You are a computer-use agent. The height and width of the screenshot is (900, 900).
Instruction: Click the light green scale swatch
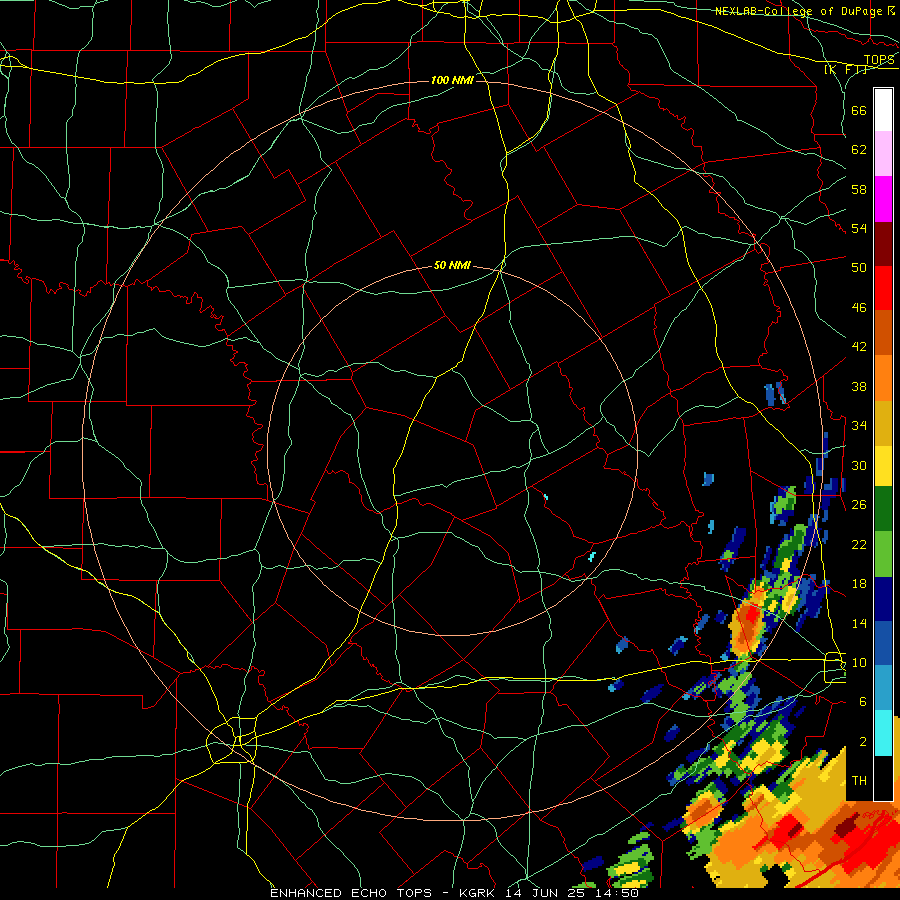(x=883, y=554)
